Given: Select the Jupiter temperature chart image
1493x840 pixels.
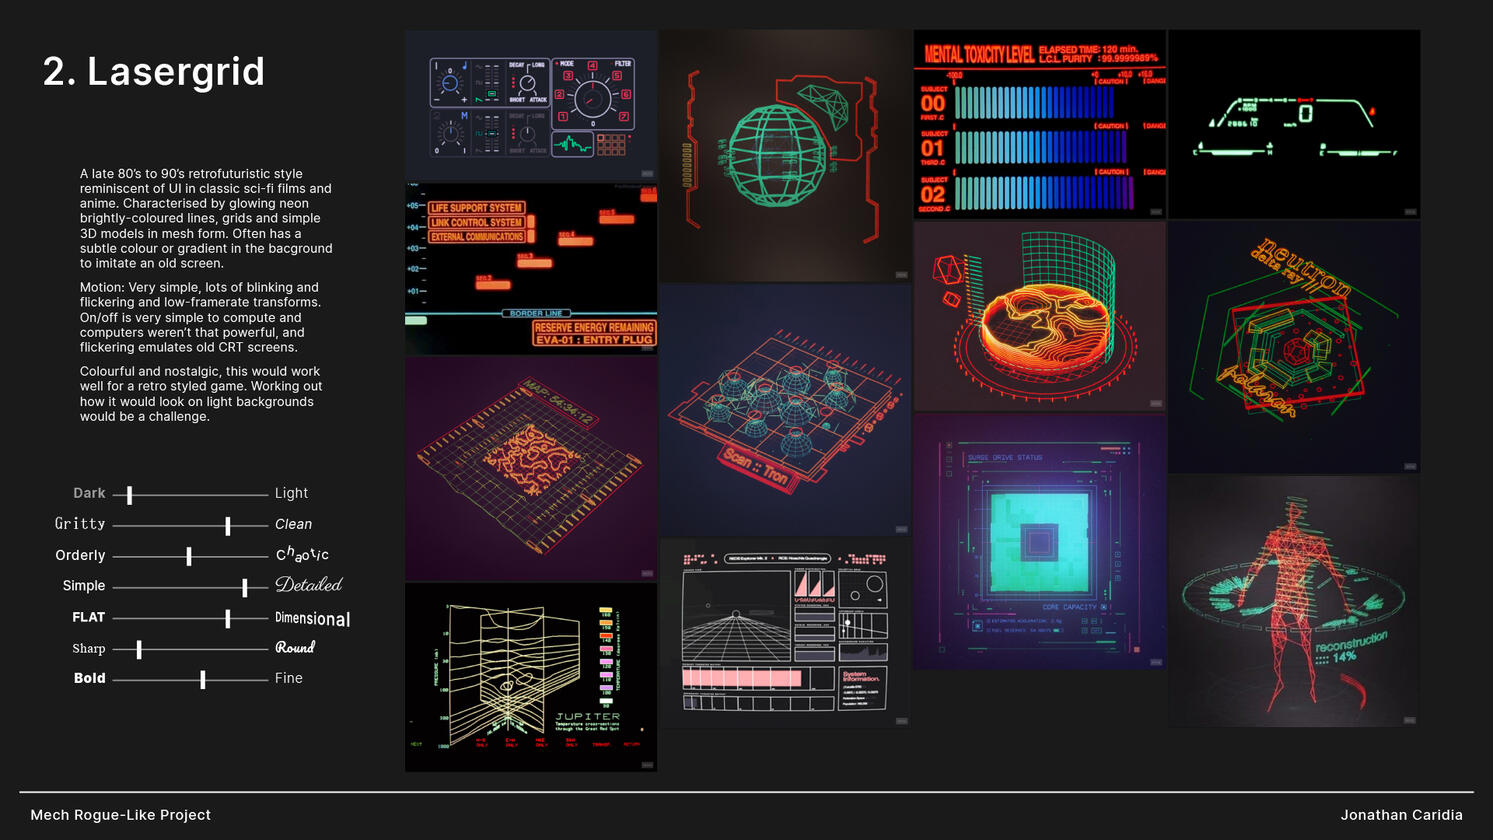Looking at the screenshot, I should (x=530, y=677).
